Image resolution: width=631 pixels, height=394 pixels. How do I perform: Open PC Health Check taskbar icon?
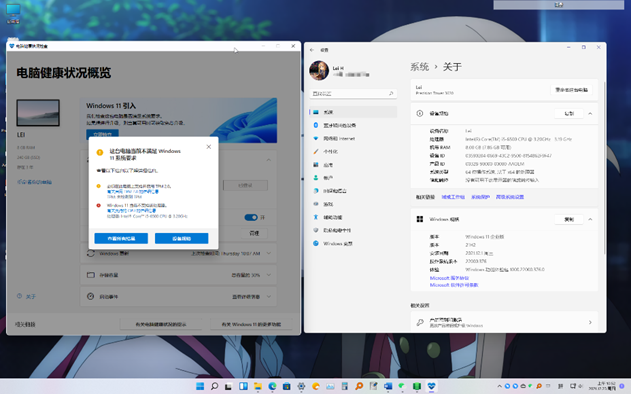click(431, 386)
